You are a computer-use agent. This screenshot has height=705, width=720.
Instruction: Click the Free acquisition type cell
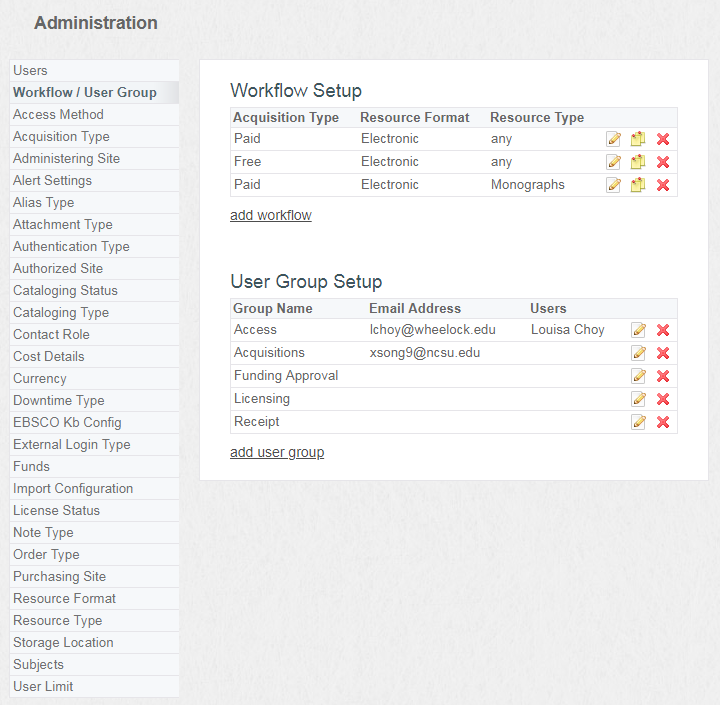(248, 162)
